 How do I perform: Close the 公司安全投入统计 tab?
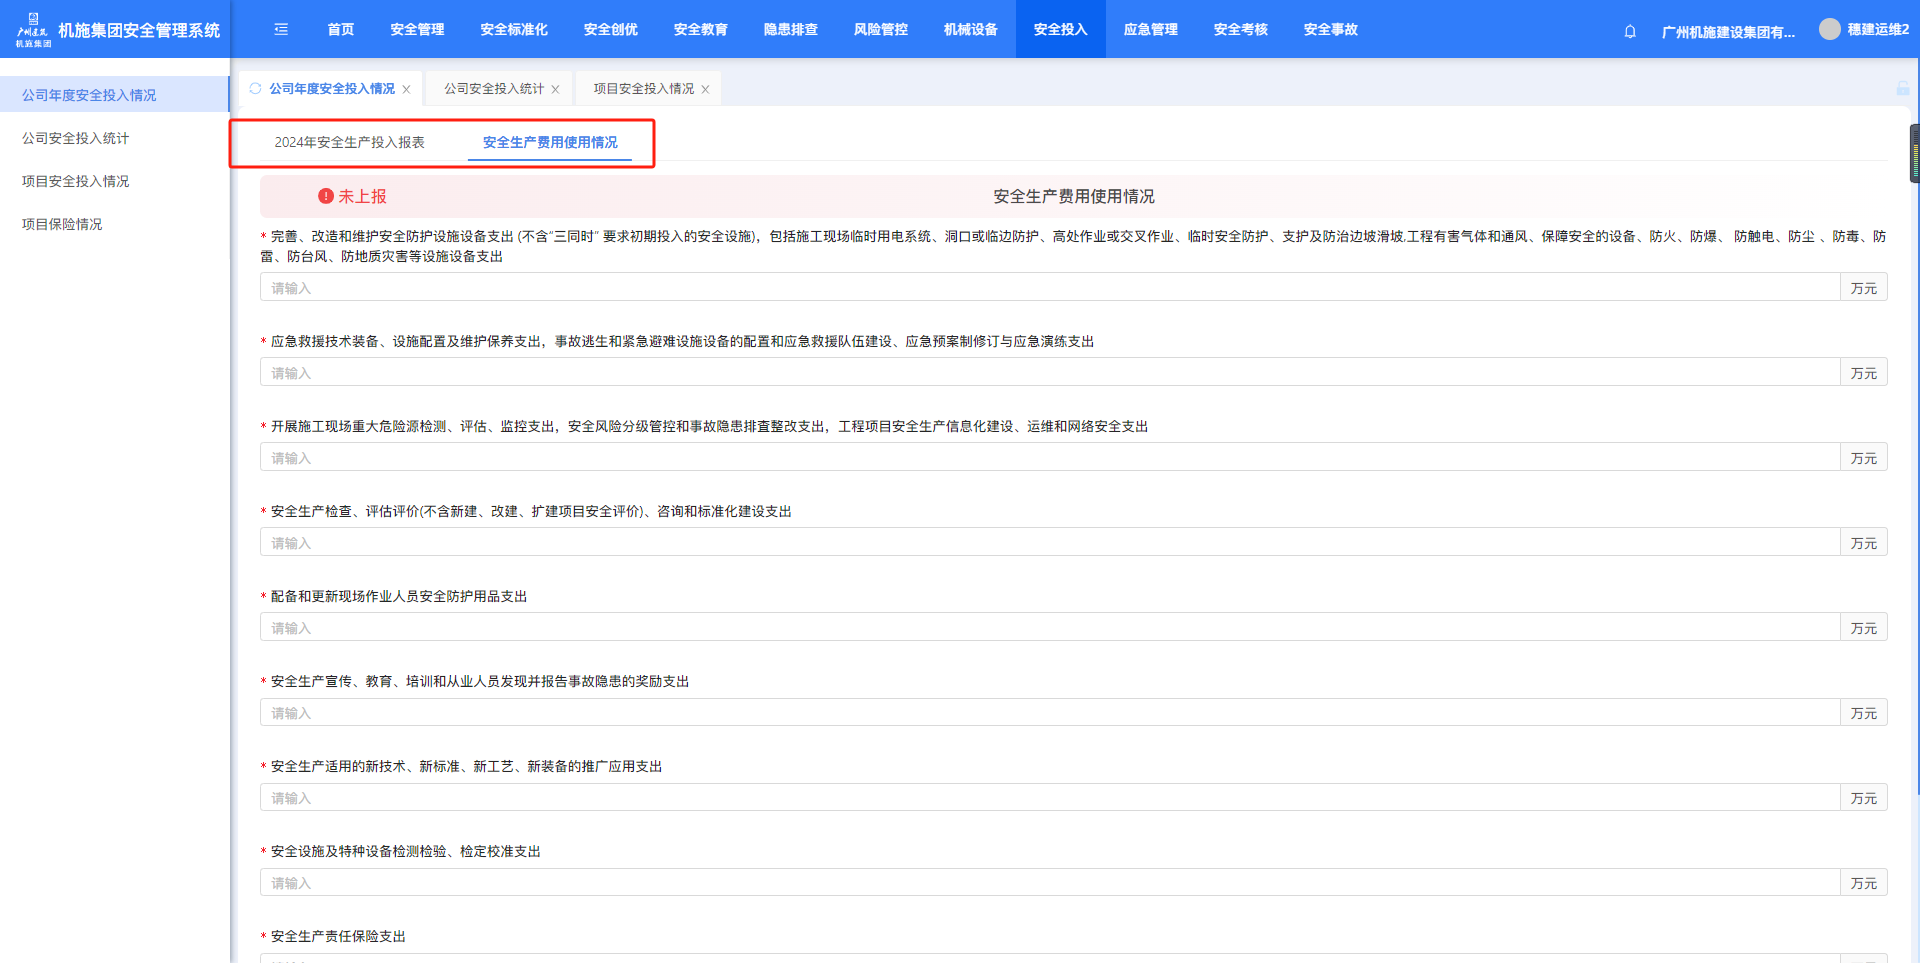click(556, 90)
